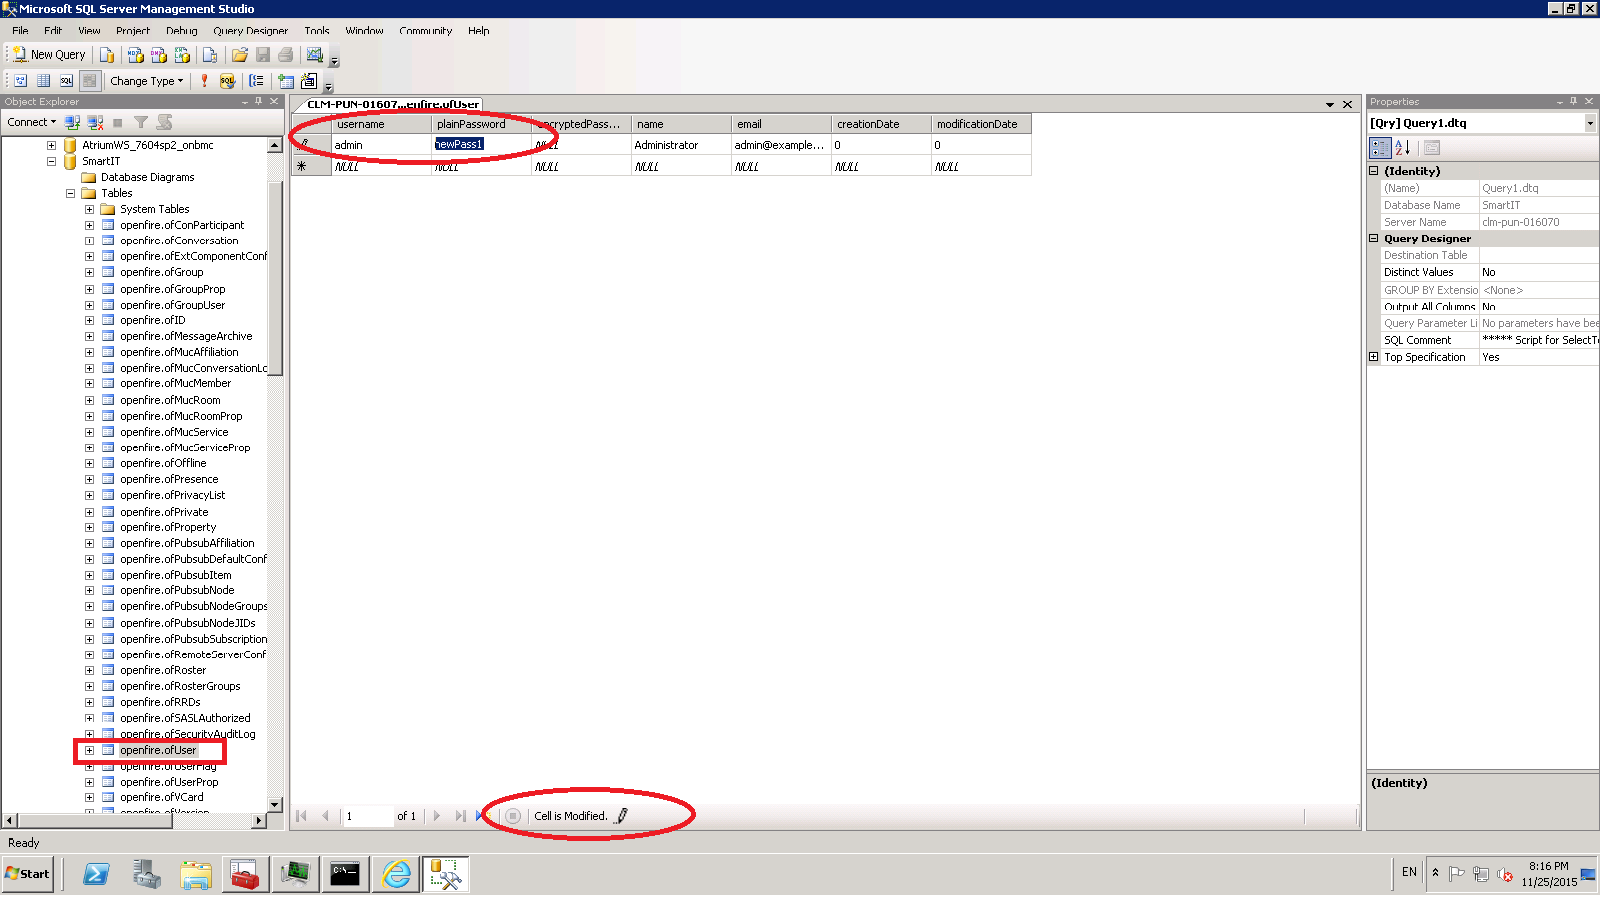The width and height of the screenshot is (1600, 900).
Task: Expand the openfire.ofUser table node
Action: 90,750
